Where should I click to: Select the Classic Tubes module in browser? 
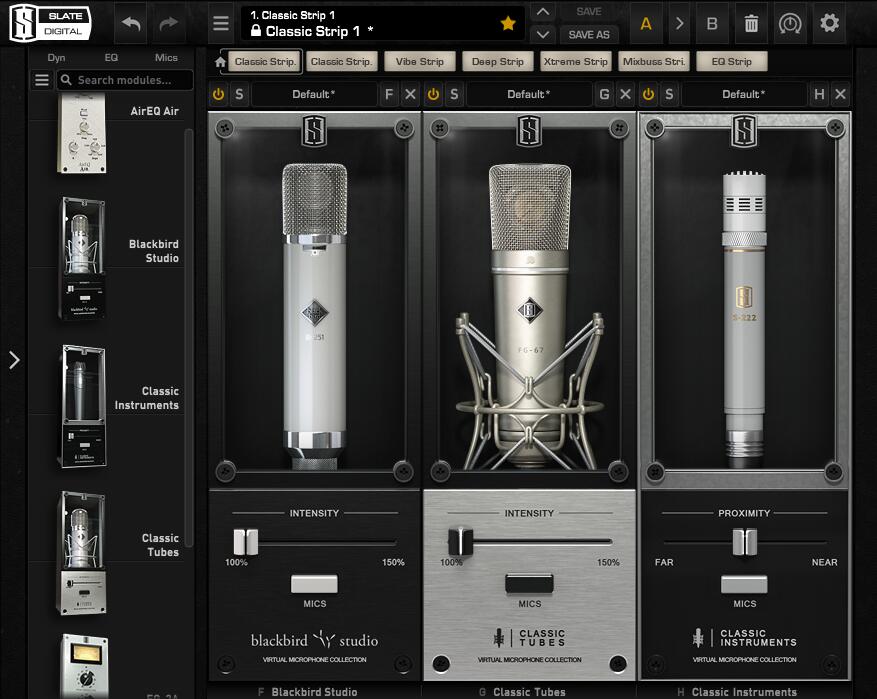coord(82,553)
